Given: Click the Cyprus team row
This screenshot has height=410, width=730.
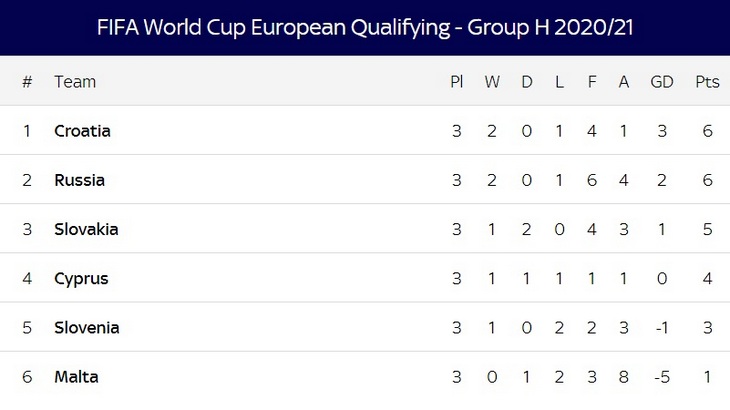Looking at the screenshot, I should pos(81,278).
